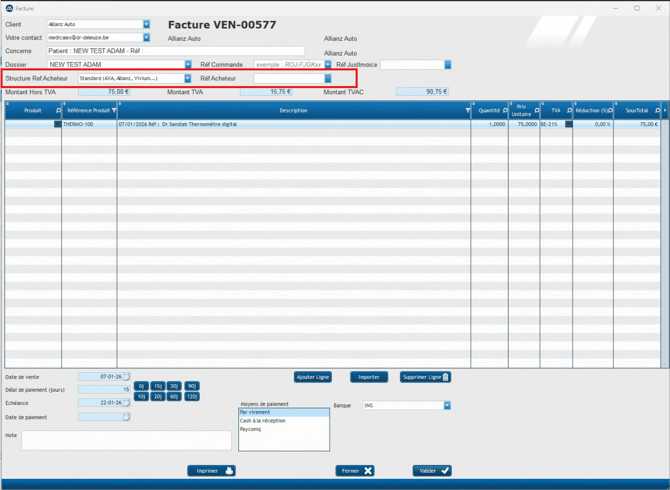Click the Valider button
Image resolution: width=670 pixels, height=490 pixels.
click(431, 470)
